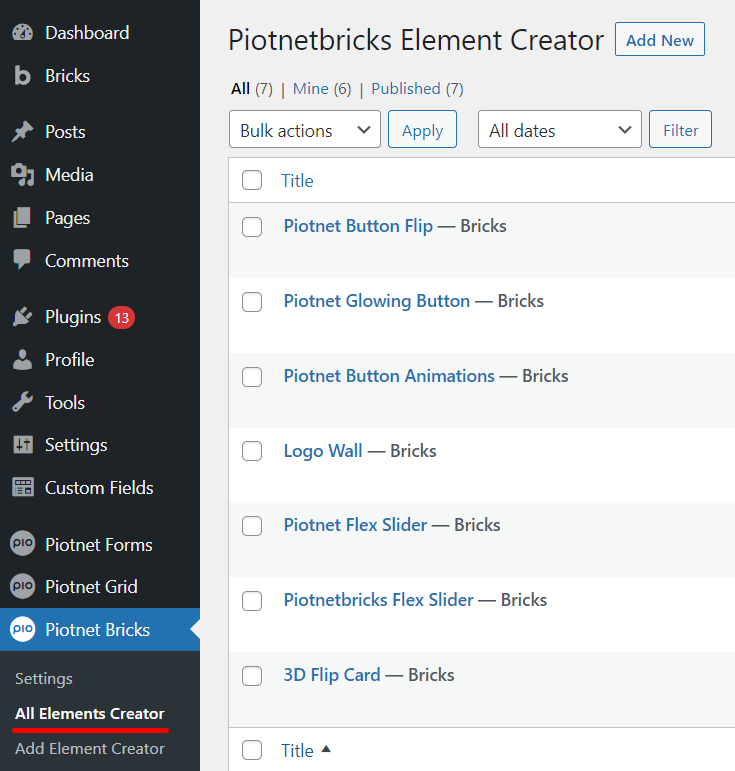
Task: Tick the 3D Flip Card checkbox
Action: coord(252,676)
